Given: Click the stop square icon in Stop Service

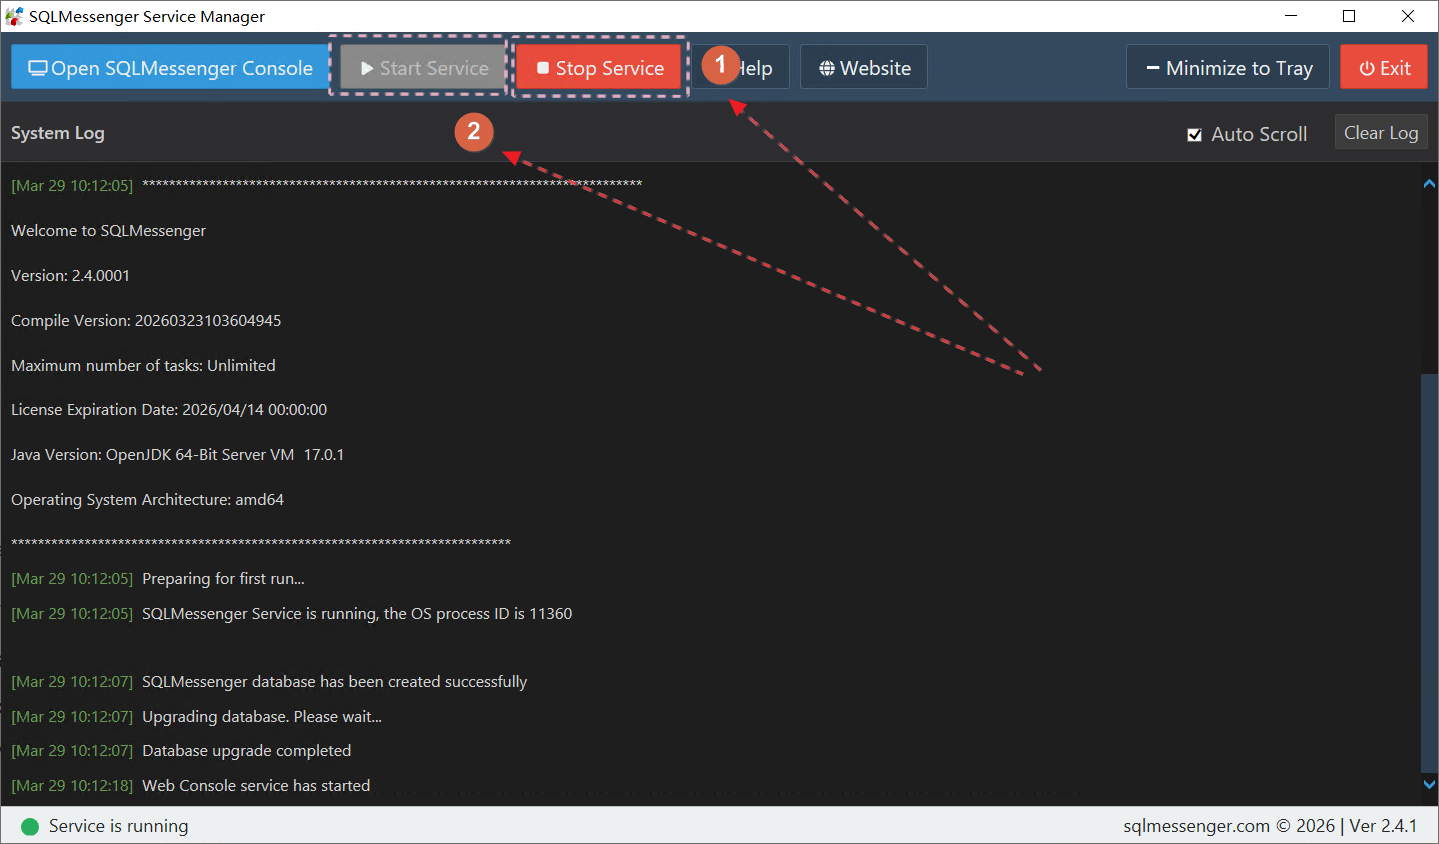Looking at the screenshot, I should click(543, 67).
